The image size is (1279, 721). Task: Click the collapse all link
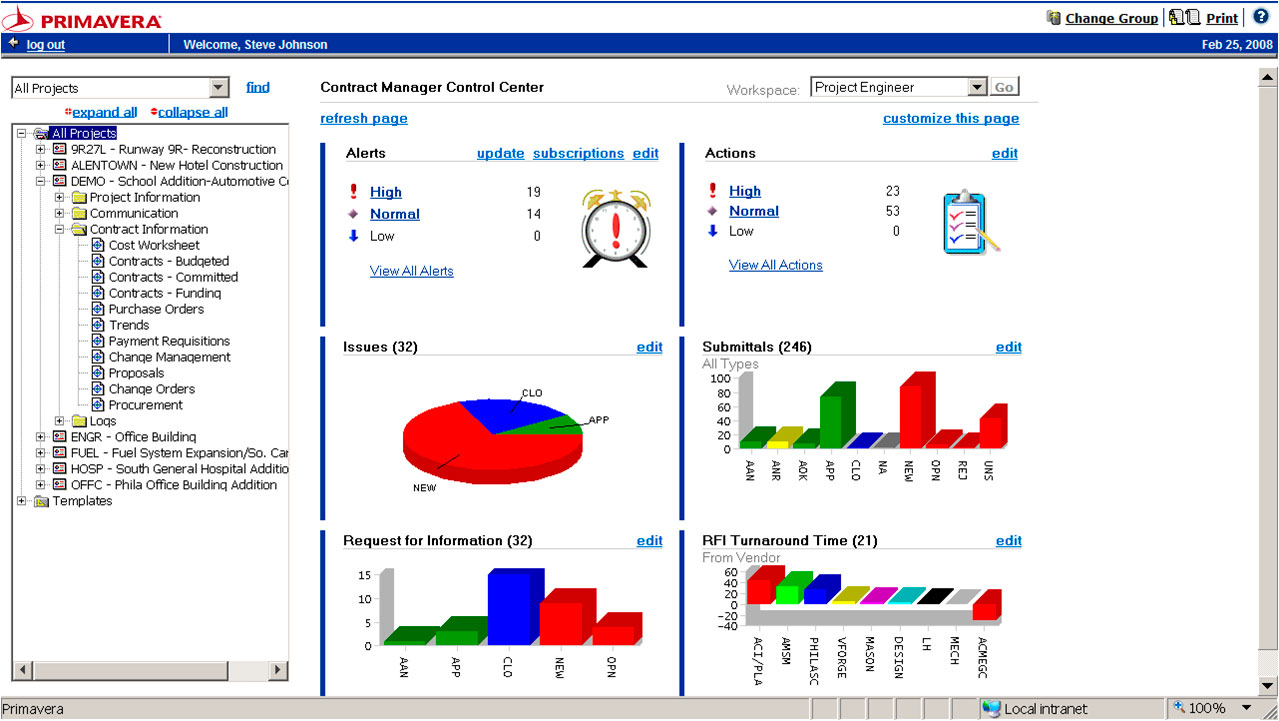coord(193,112)
